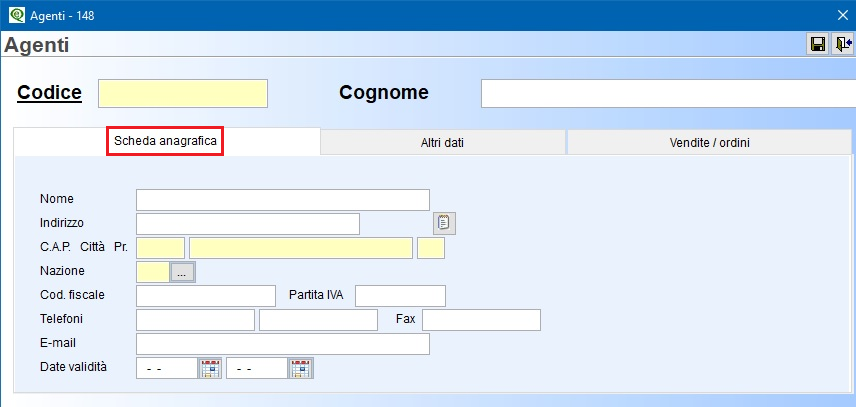Click the underlined Codice label
Viewport: 856px width, 407px height.
tap(50, 93)
